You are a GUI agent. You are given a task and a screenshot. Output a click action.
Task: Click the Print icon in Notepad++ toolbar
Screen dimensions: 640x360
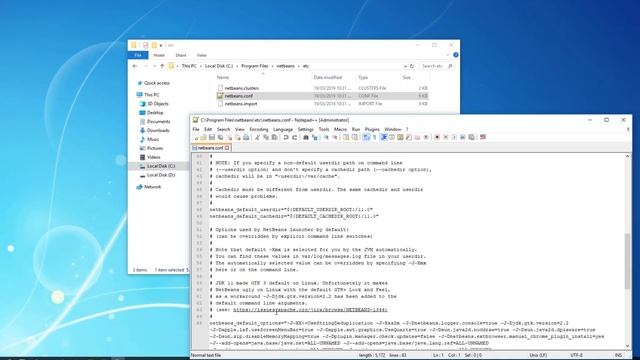[246, 138]
